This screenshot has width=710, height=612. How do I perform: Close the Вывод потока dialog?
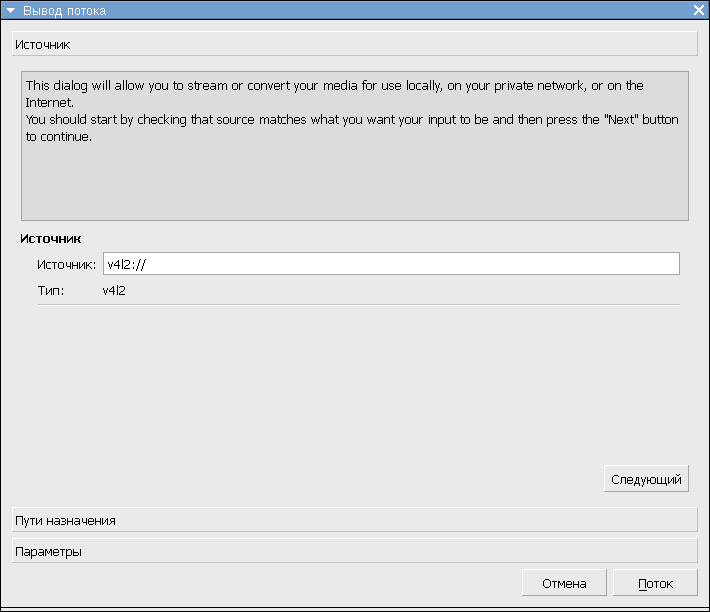point(699,10)
